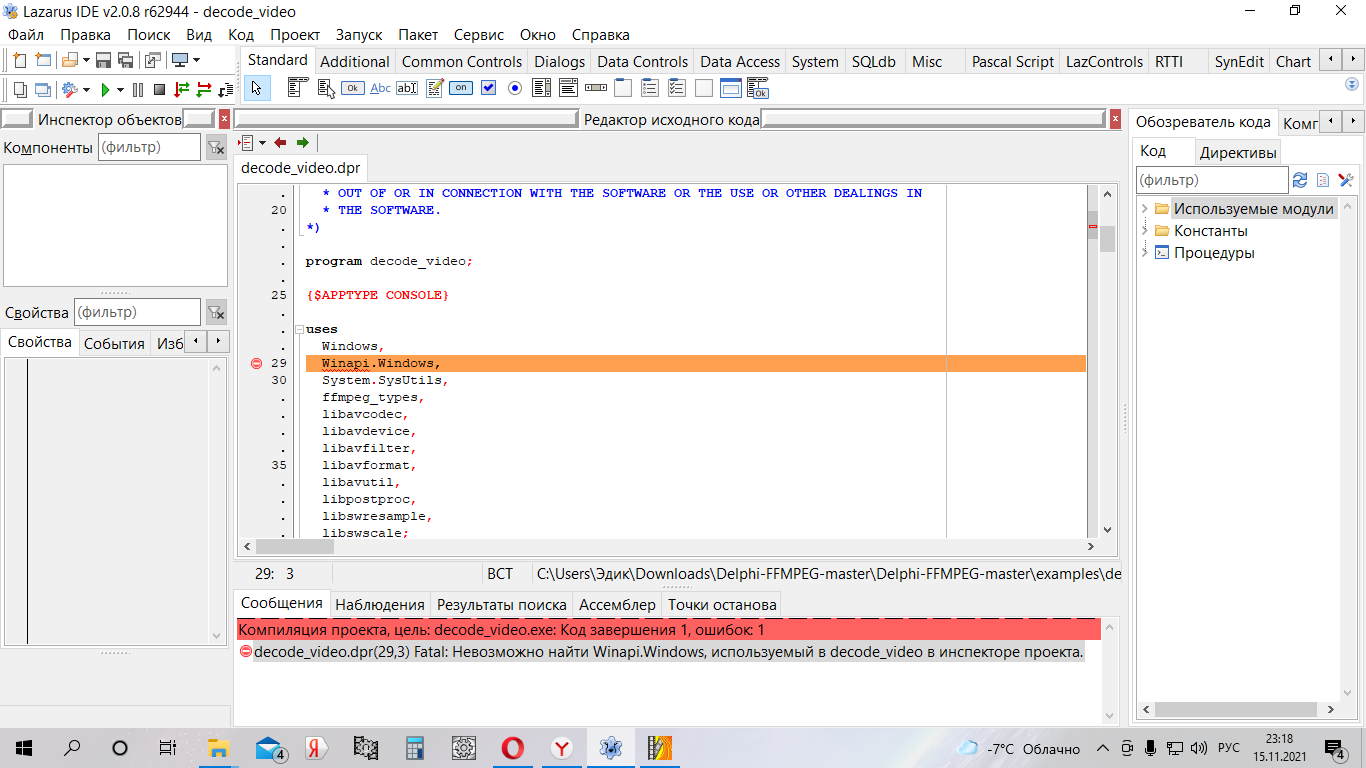1366x768 pixels.
Task: Open code explorer options wrench icon
Action: [x=1346, y=180]
